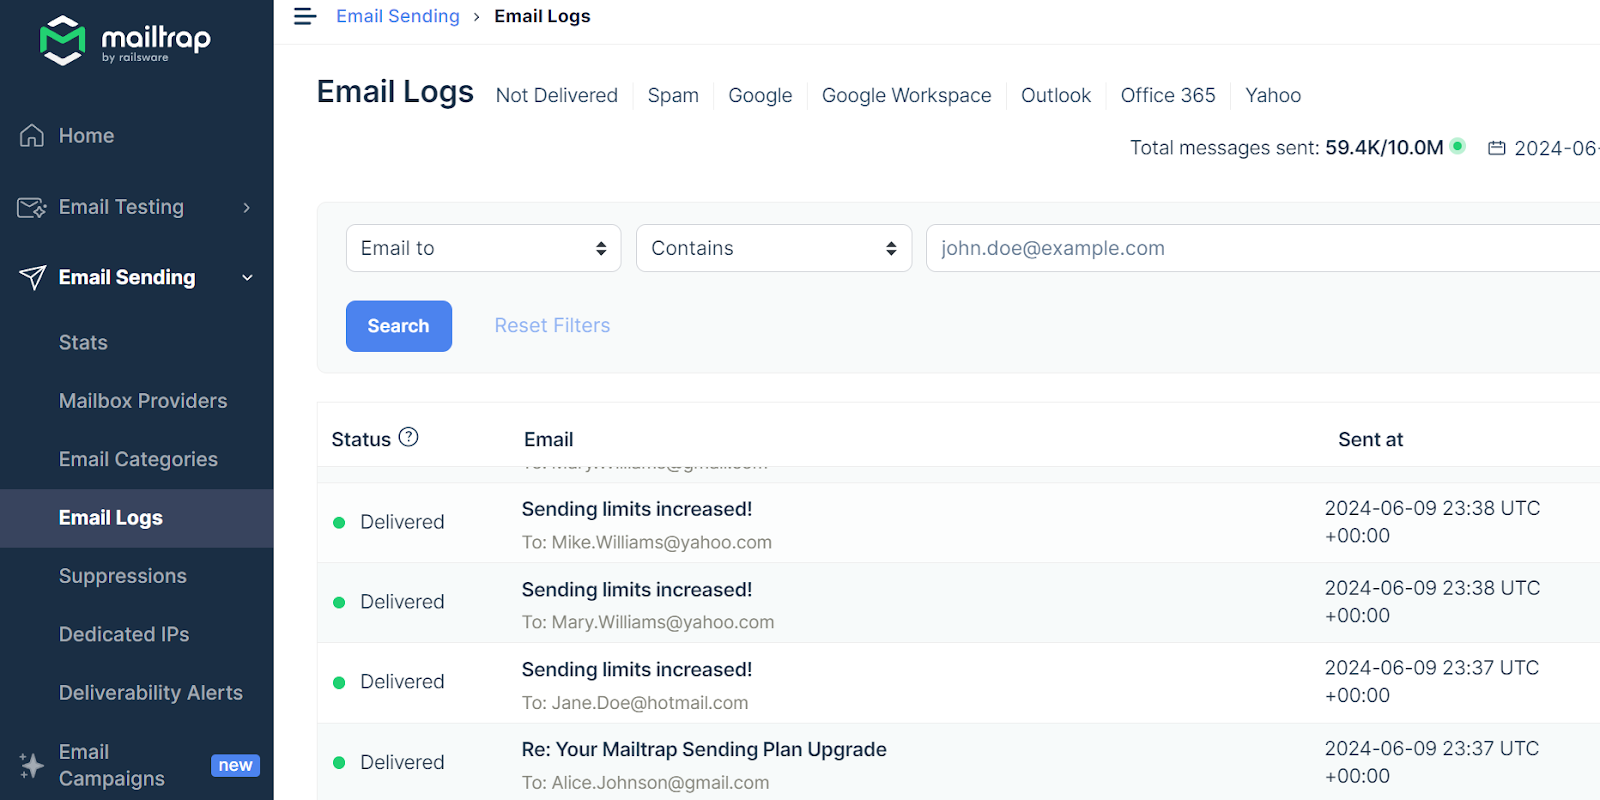Toggle the hamburger sidebar menu icon
The height and width of the screenshot is (800, 1600).
coord(305,17)
